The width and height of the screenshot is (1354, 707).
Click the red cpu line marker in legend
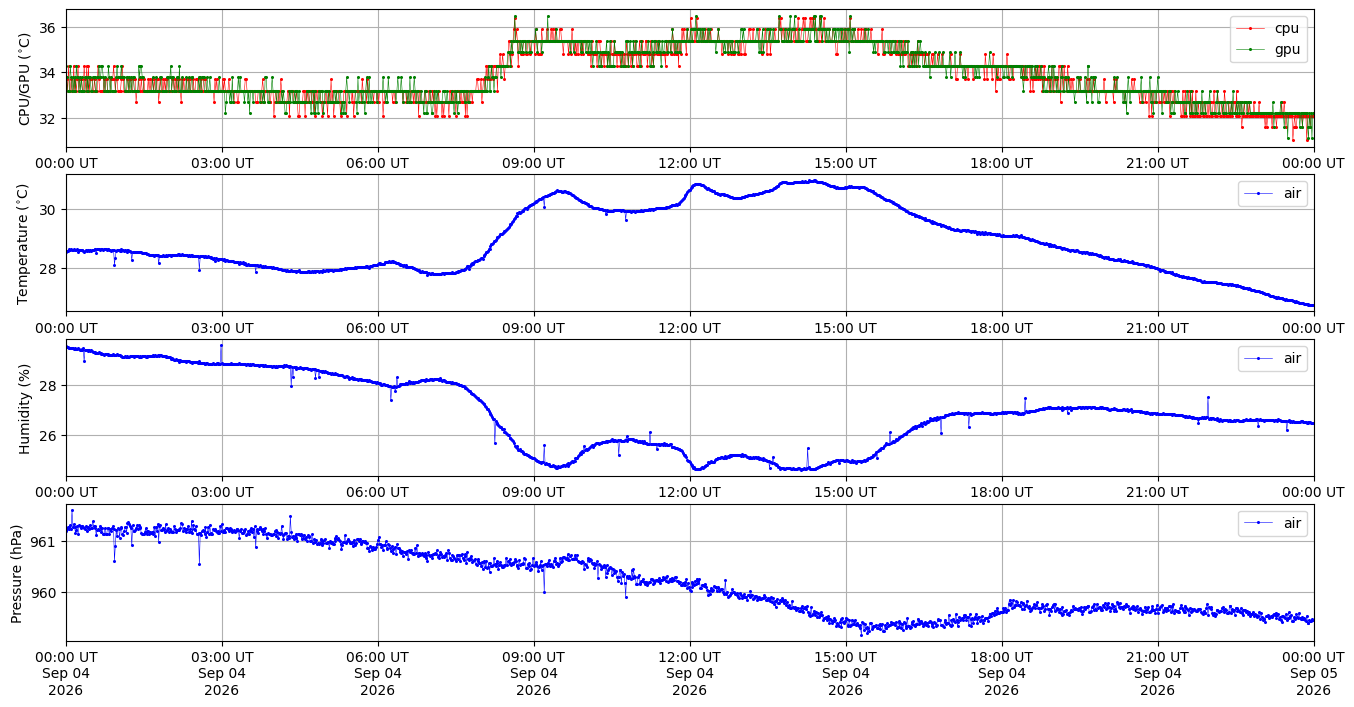tap(1252, 28)
